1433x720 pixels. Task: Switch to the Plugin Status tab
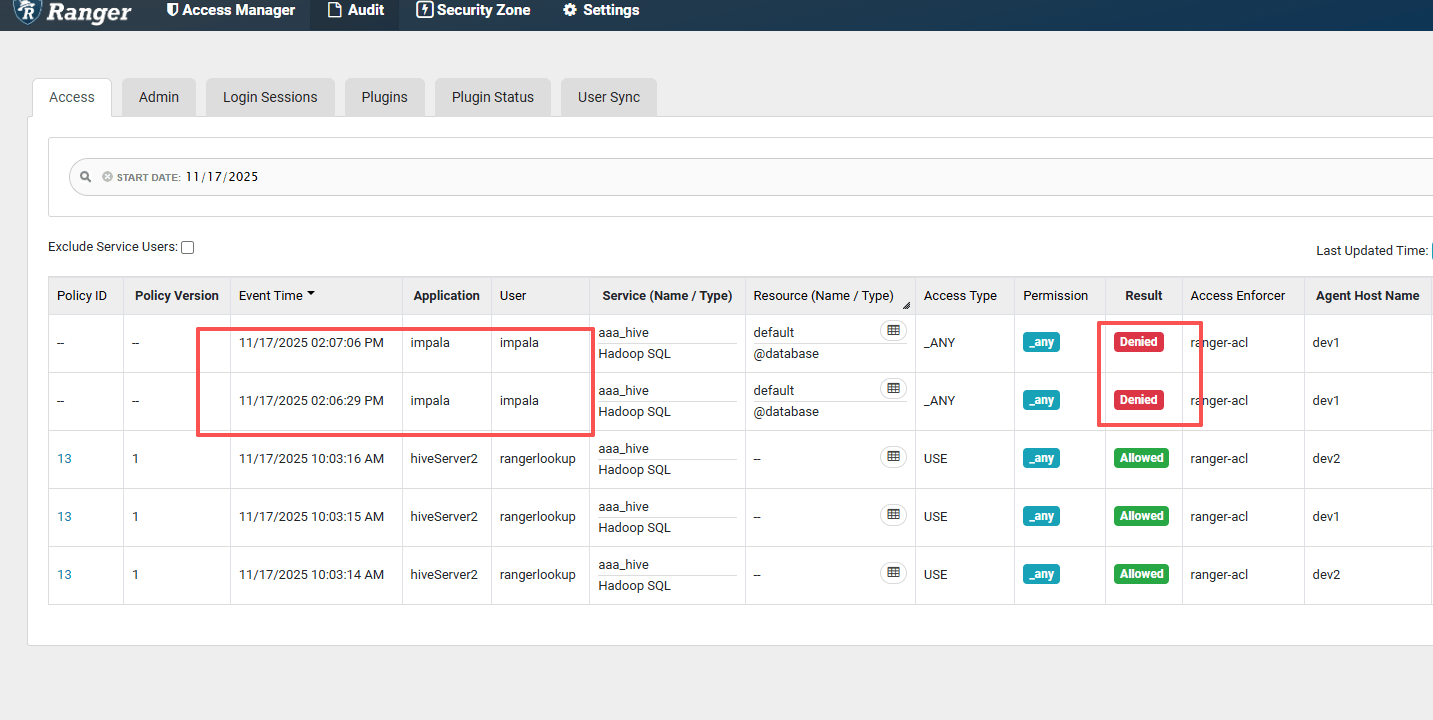[x=492, y=97]
